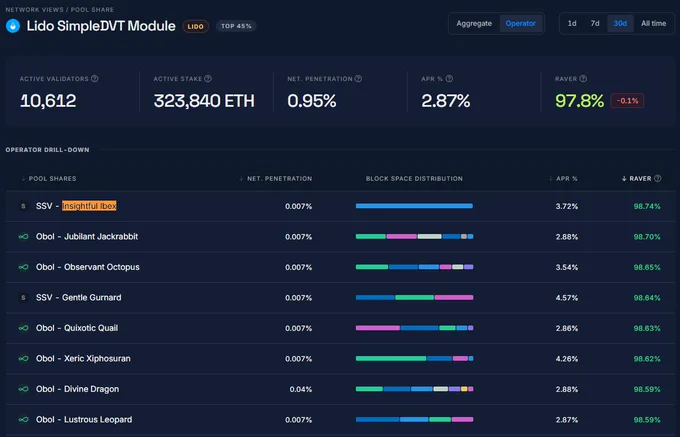Screen dimensions: 680x437
Task: Open RAVER help icon in stats panel
Action: (x=583, y=78)
